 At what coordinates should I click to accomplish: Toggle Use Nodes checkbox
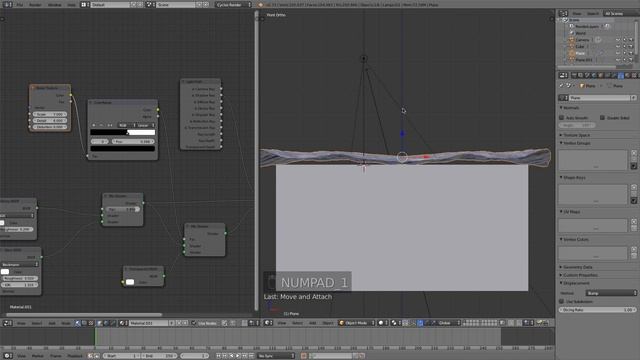coord(194,323)
